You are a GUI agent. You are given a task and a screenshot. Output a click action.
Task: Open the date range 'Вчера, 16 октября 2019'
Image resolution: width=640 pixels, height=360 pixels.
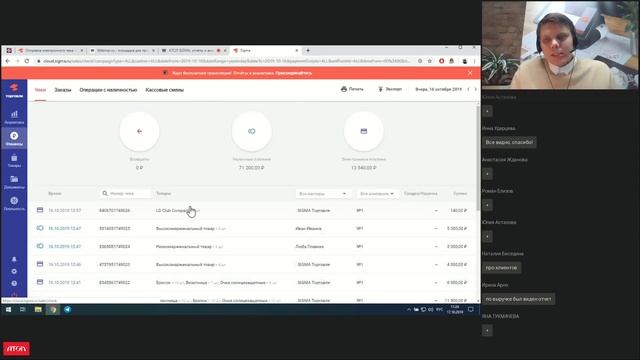438,89
